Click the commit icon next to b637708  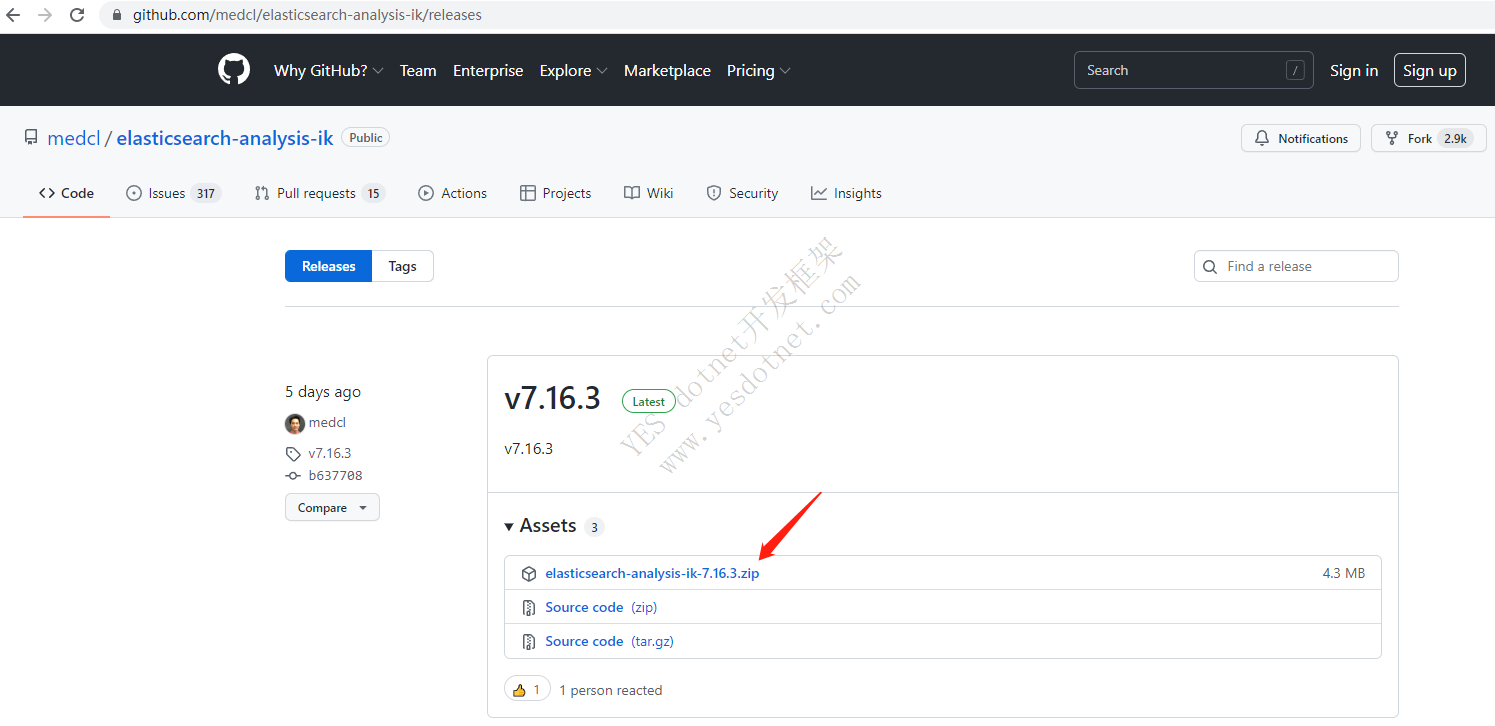[x=293, y=476]
